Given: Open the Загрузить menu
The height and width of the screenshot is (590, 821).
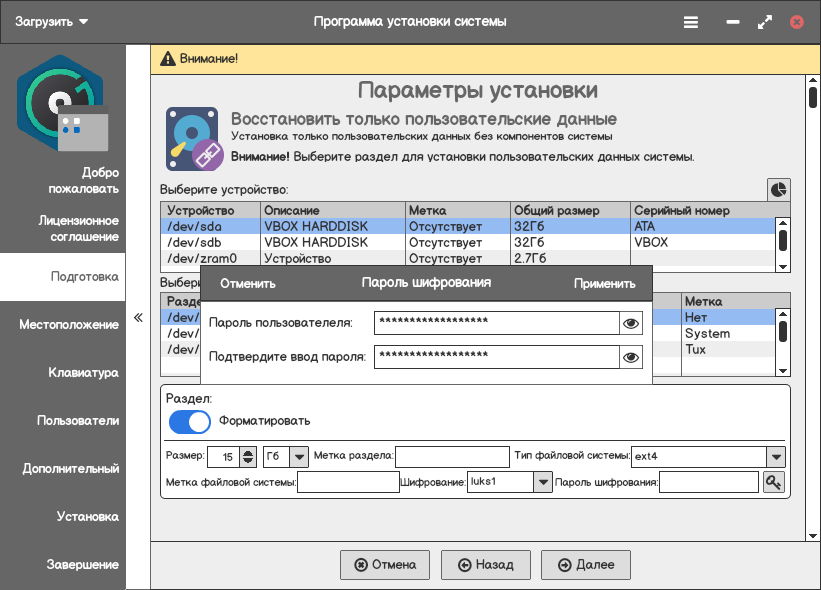Looking at the screenshot, I should (52, 22).
